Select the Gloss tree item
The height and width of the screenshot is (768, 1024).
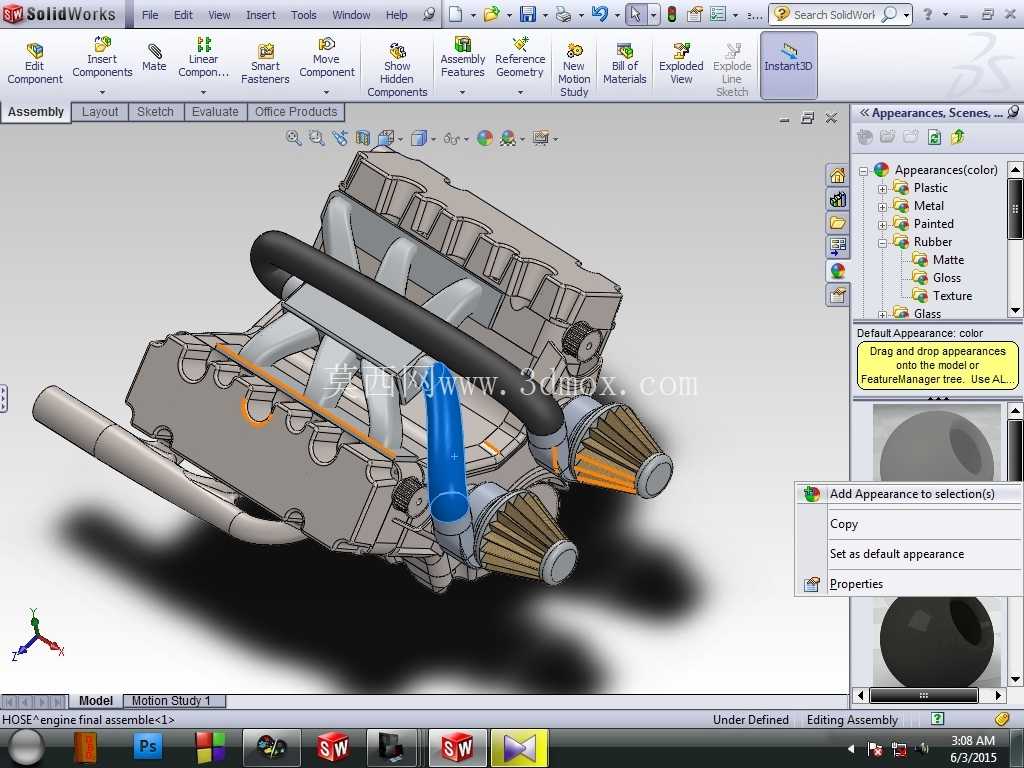[x=946, y=278]
